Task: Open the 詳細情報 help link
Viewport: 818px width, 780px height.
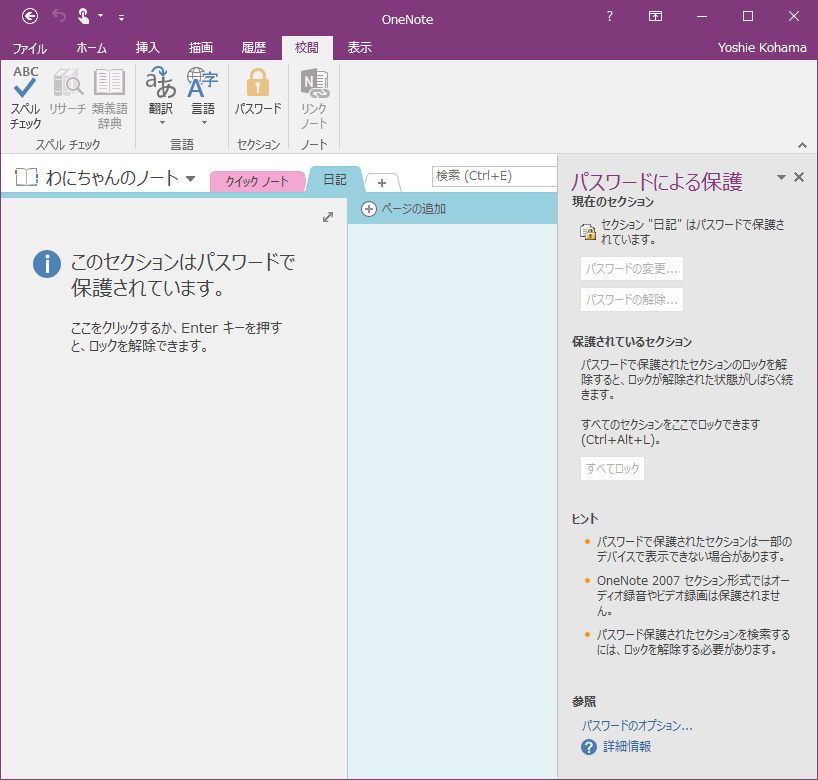Action: [627, 747]
